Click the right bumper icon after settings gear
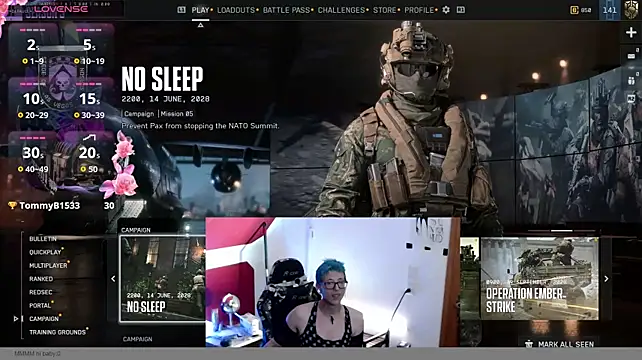 461,9
